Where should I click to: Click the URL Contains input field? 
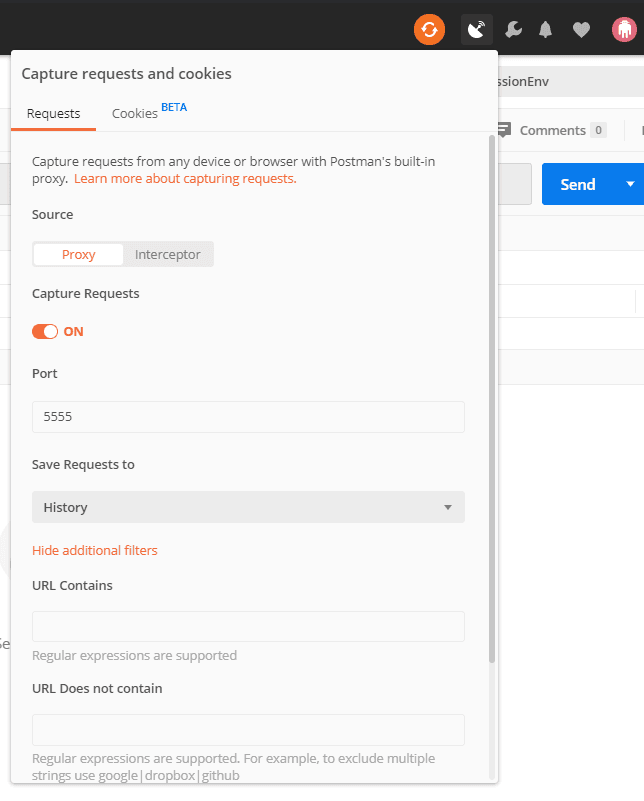pyautogui.click(x=248, y=626)
